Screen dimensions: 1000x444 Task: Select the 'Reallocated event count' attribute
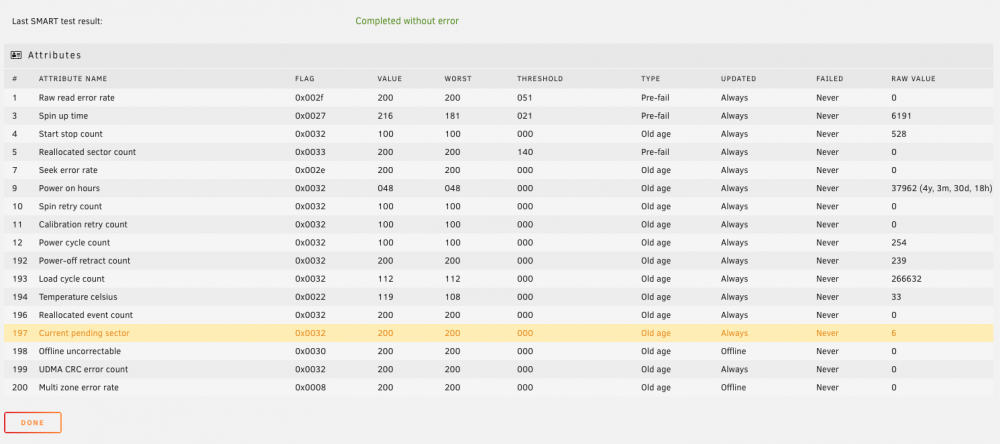tap(85, 314)
